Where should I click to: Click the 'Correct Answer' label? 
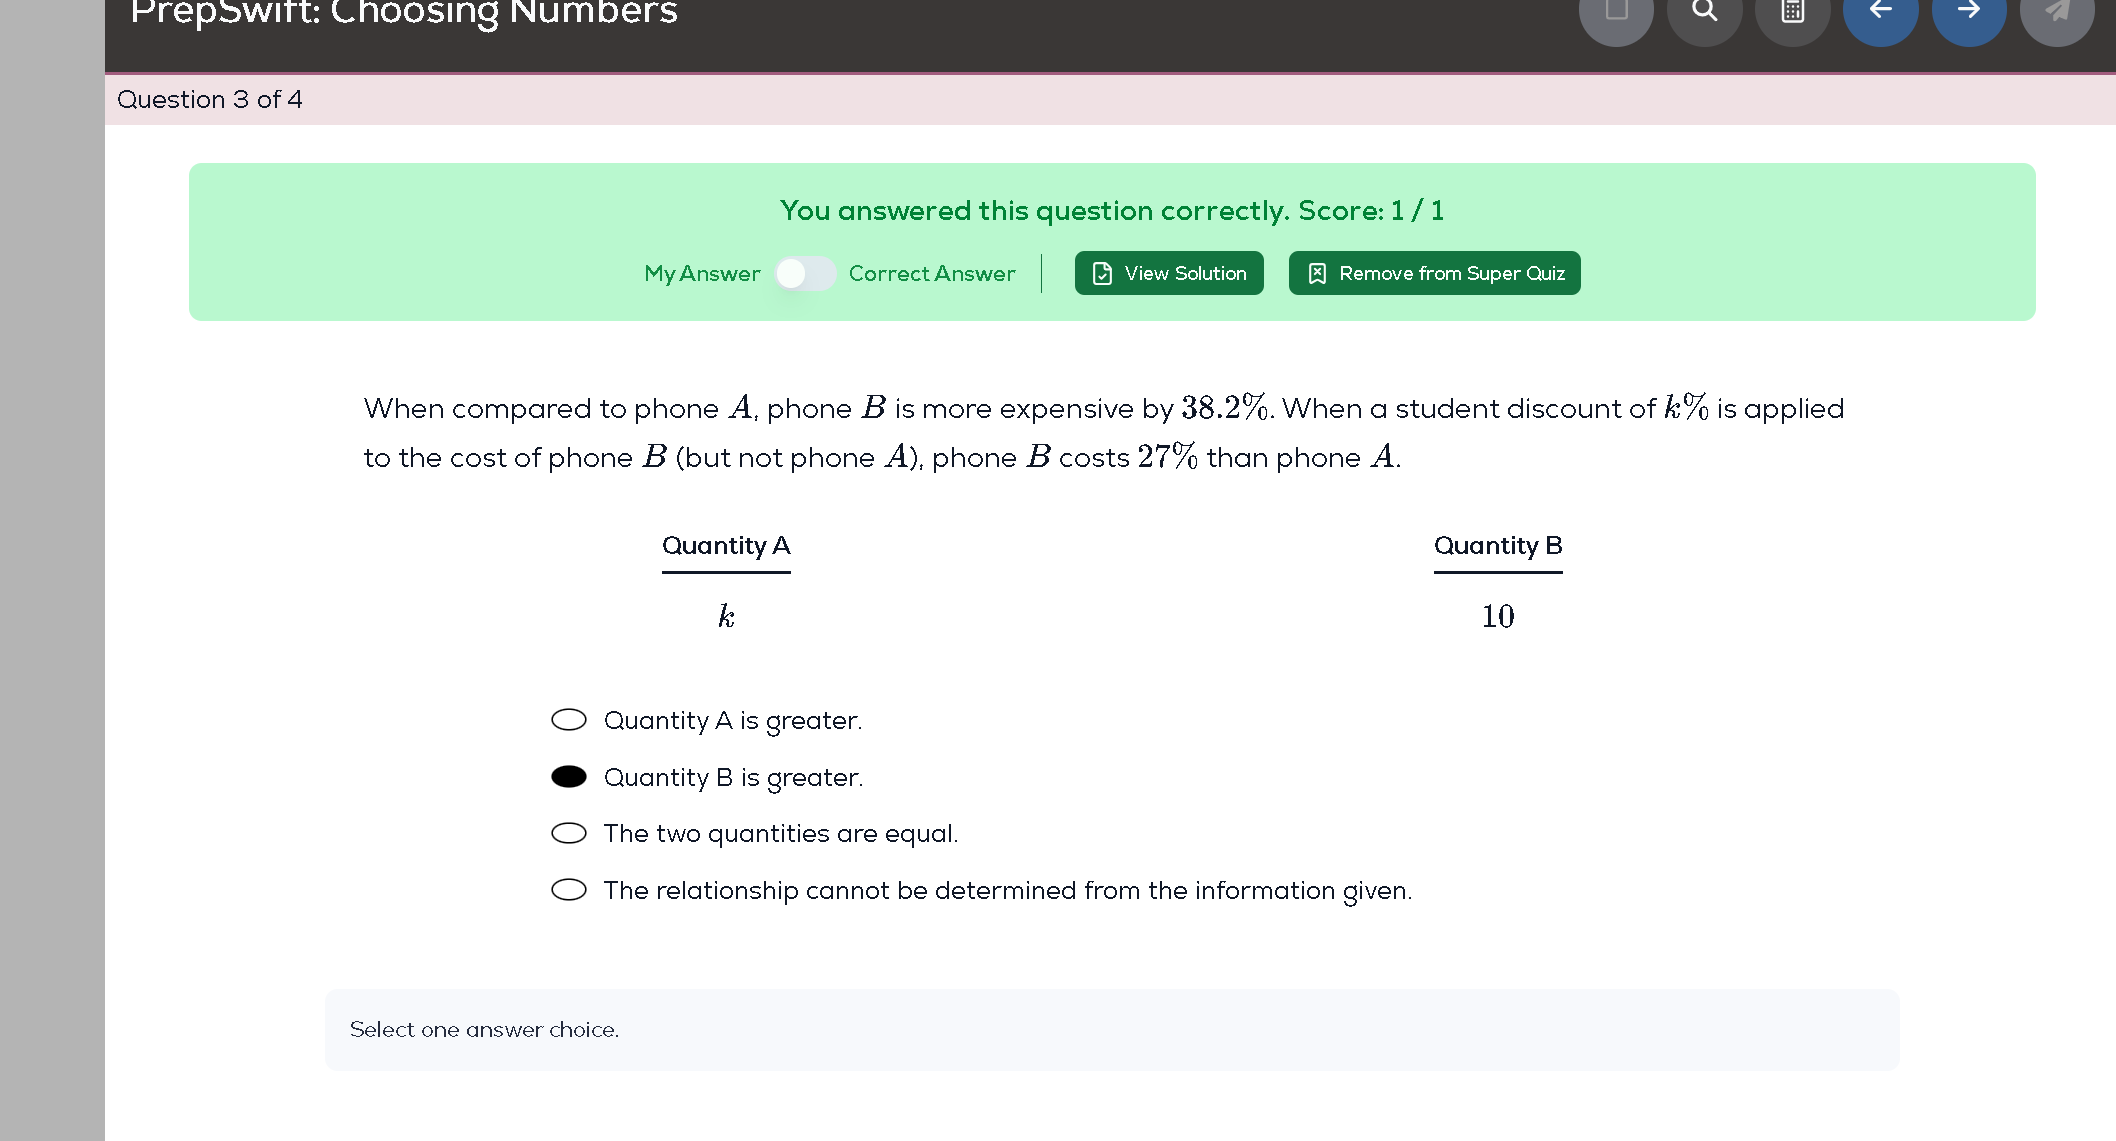932,273
